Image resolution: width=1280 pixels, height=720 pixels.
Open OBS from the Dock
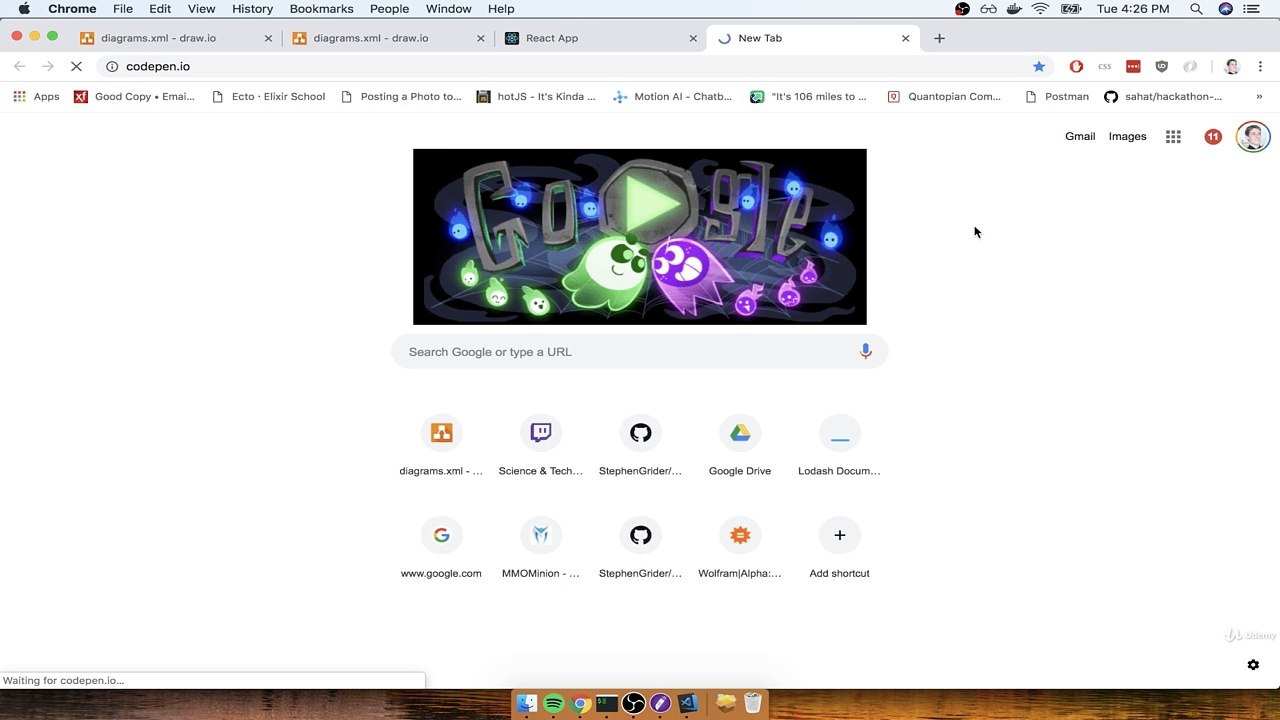click(633, 704)
